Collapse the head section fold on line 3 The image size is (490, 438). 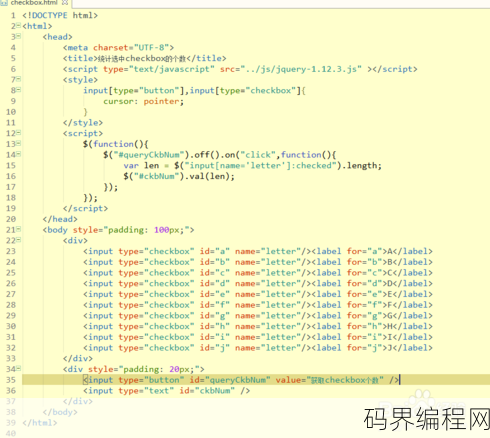tap(19, 36)
